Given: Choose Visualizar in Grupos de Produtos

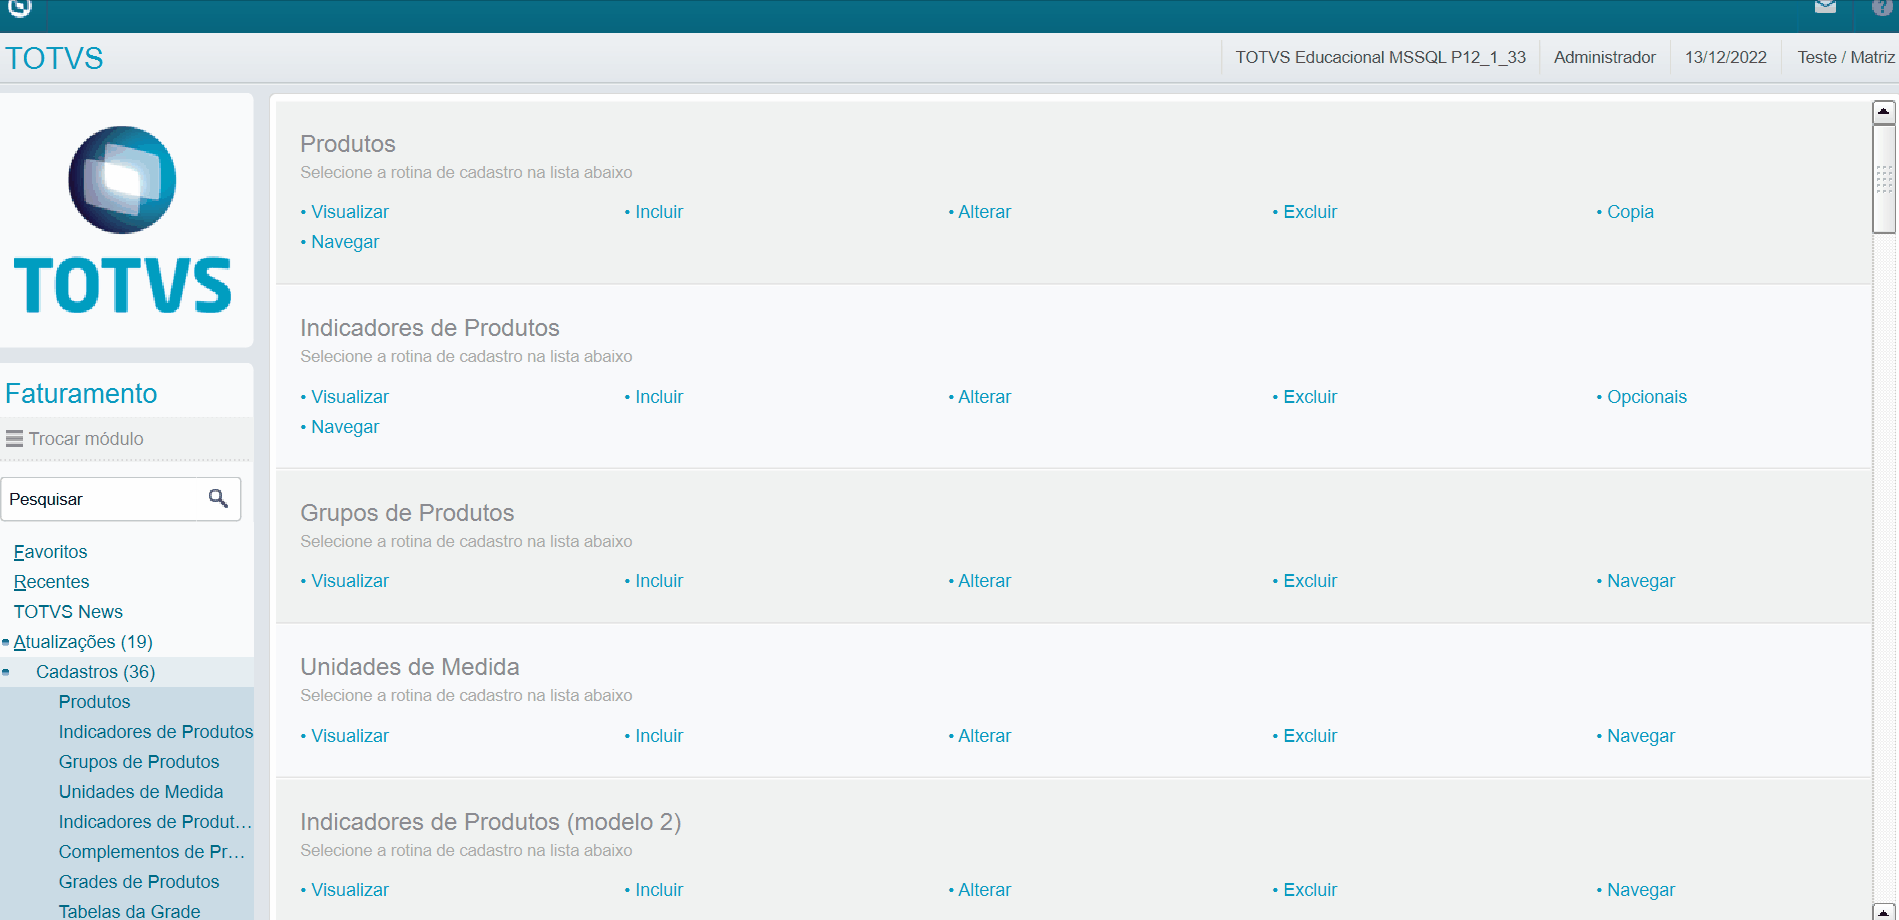Looking at the screenshot, I should coord(350,581).
